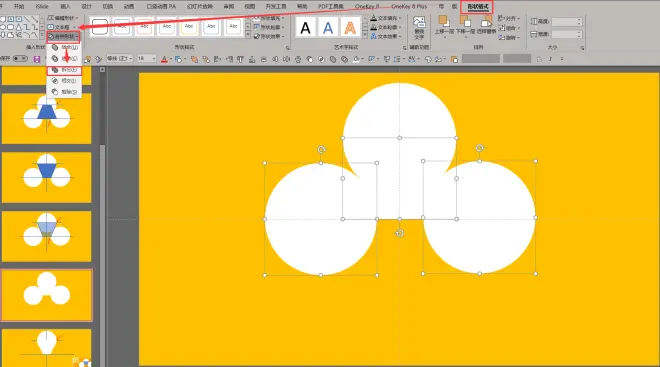Image resolution: width=660 pixels, height=367 pixels.
Task: Select slide thumbnail with translucent blue trapezoid
Action: [46, 236]
